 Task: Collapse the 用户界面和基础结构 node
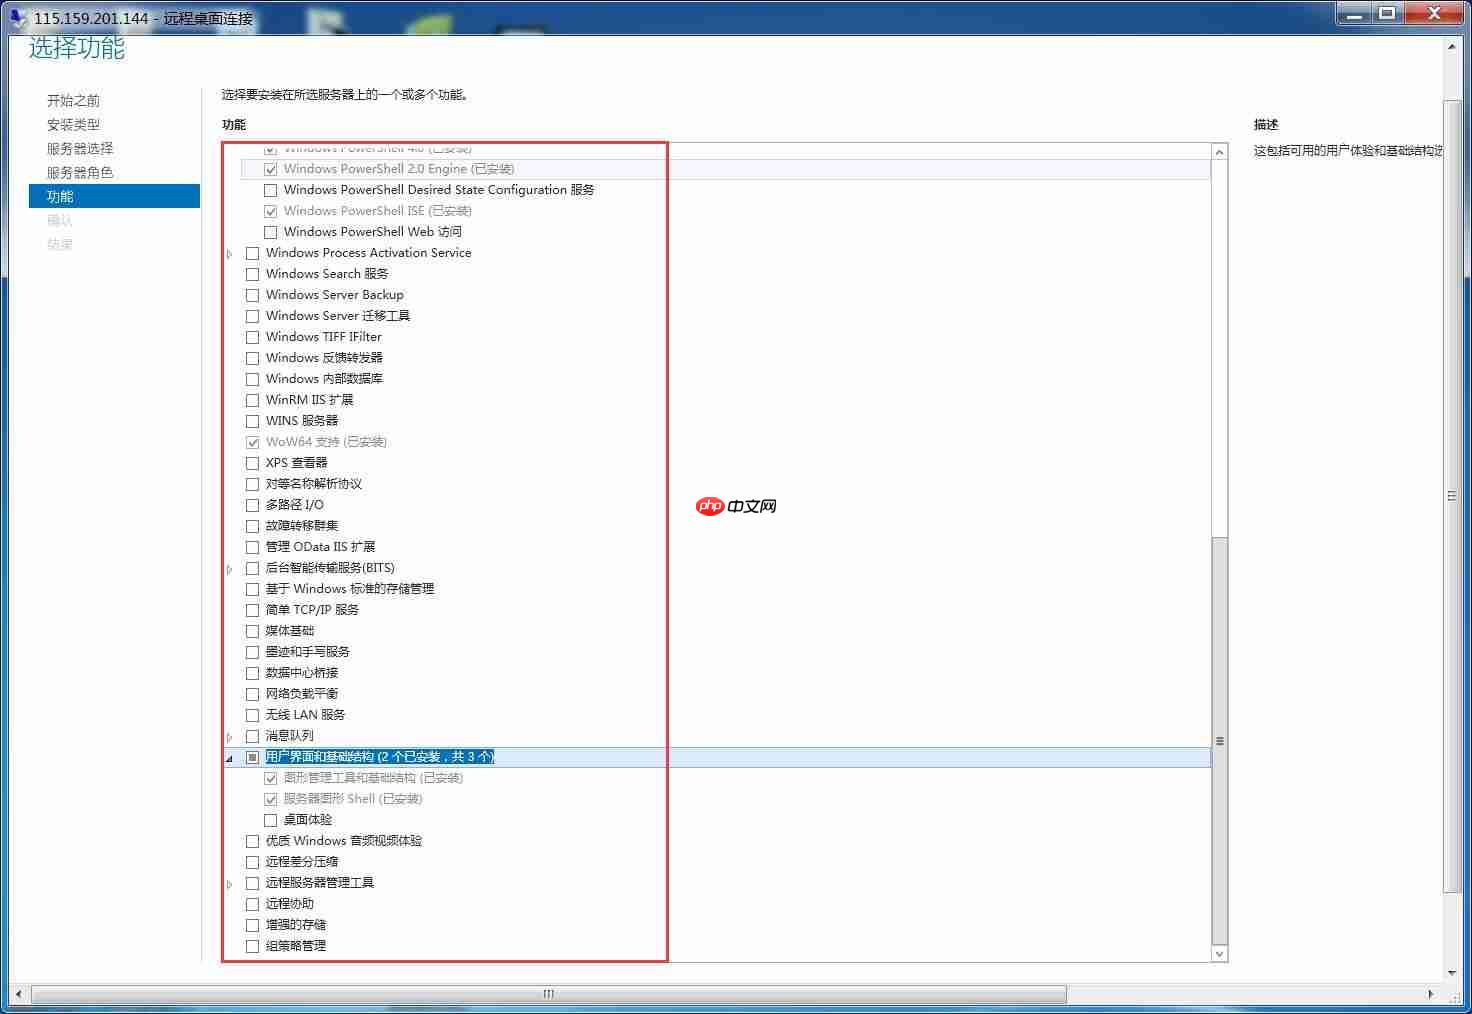229,757
